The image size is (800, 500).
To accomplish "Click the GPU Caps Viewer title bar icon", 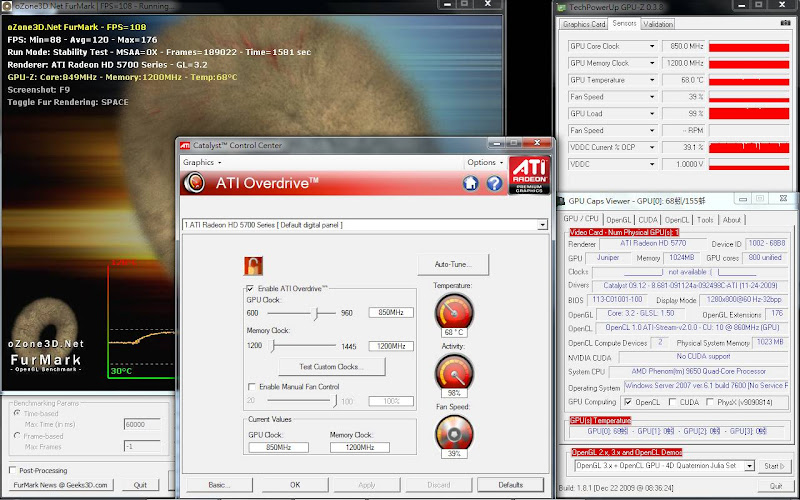I will coord(562,201).
